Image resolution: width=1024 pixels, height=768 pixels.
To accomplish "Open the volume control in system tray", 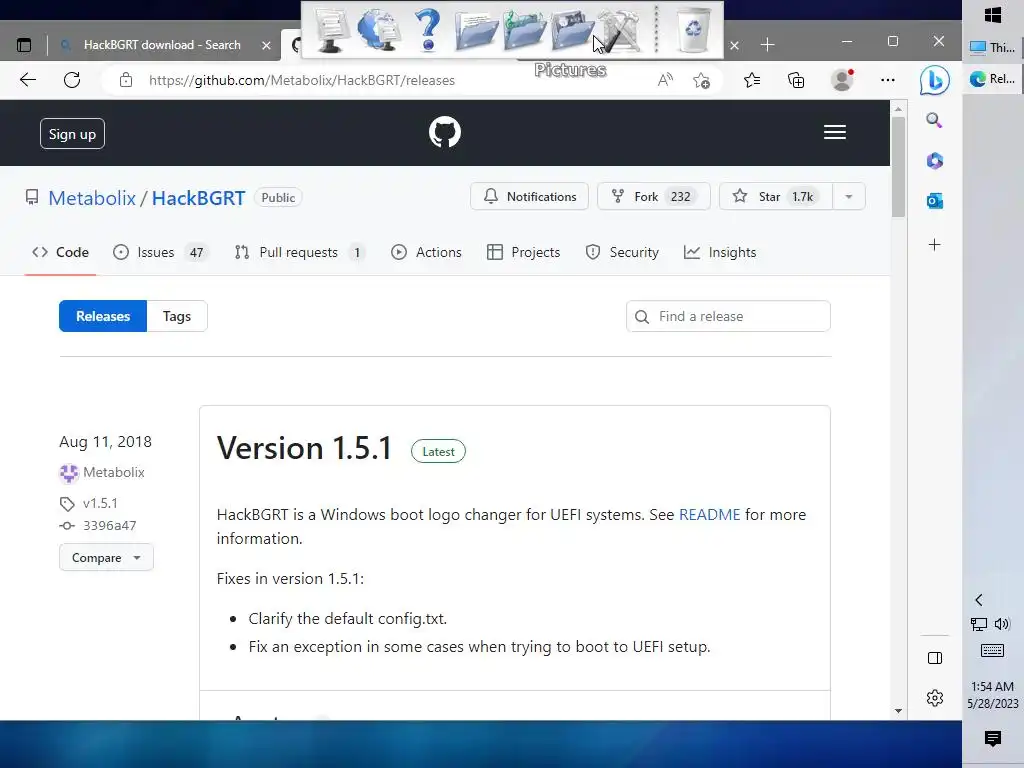I will [1002, 624].
